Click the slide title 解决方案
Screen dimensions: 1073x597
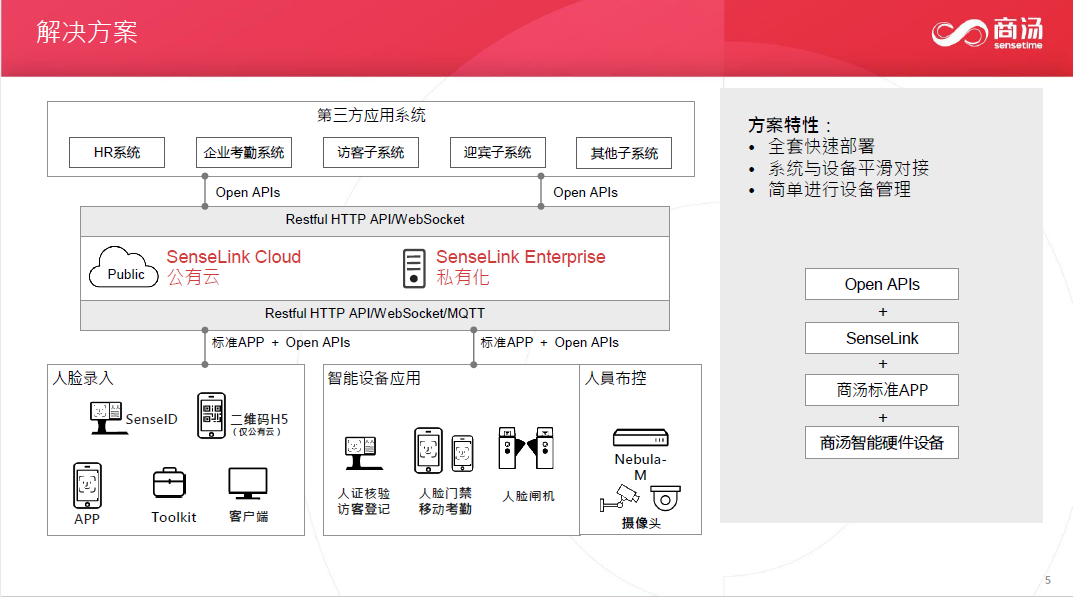click(x=87, y=33)
